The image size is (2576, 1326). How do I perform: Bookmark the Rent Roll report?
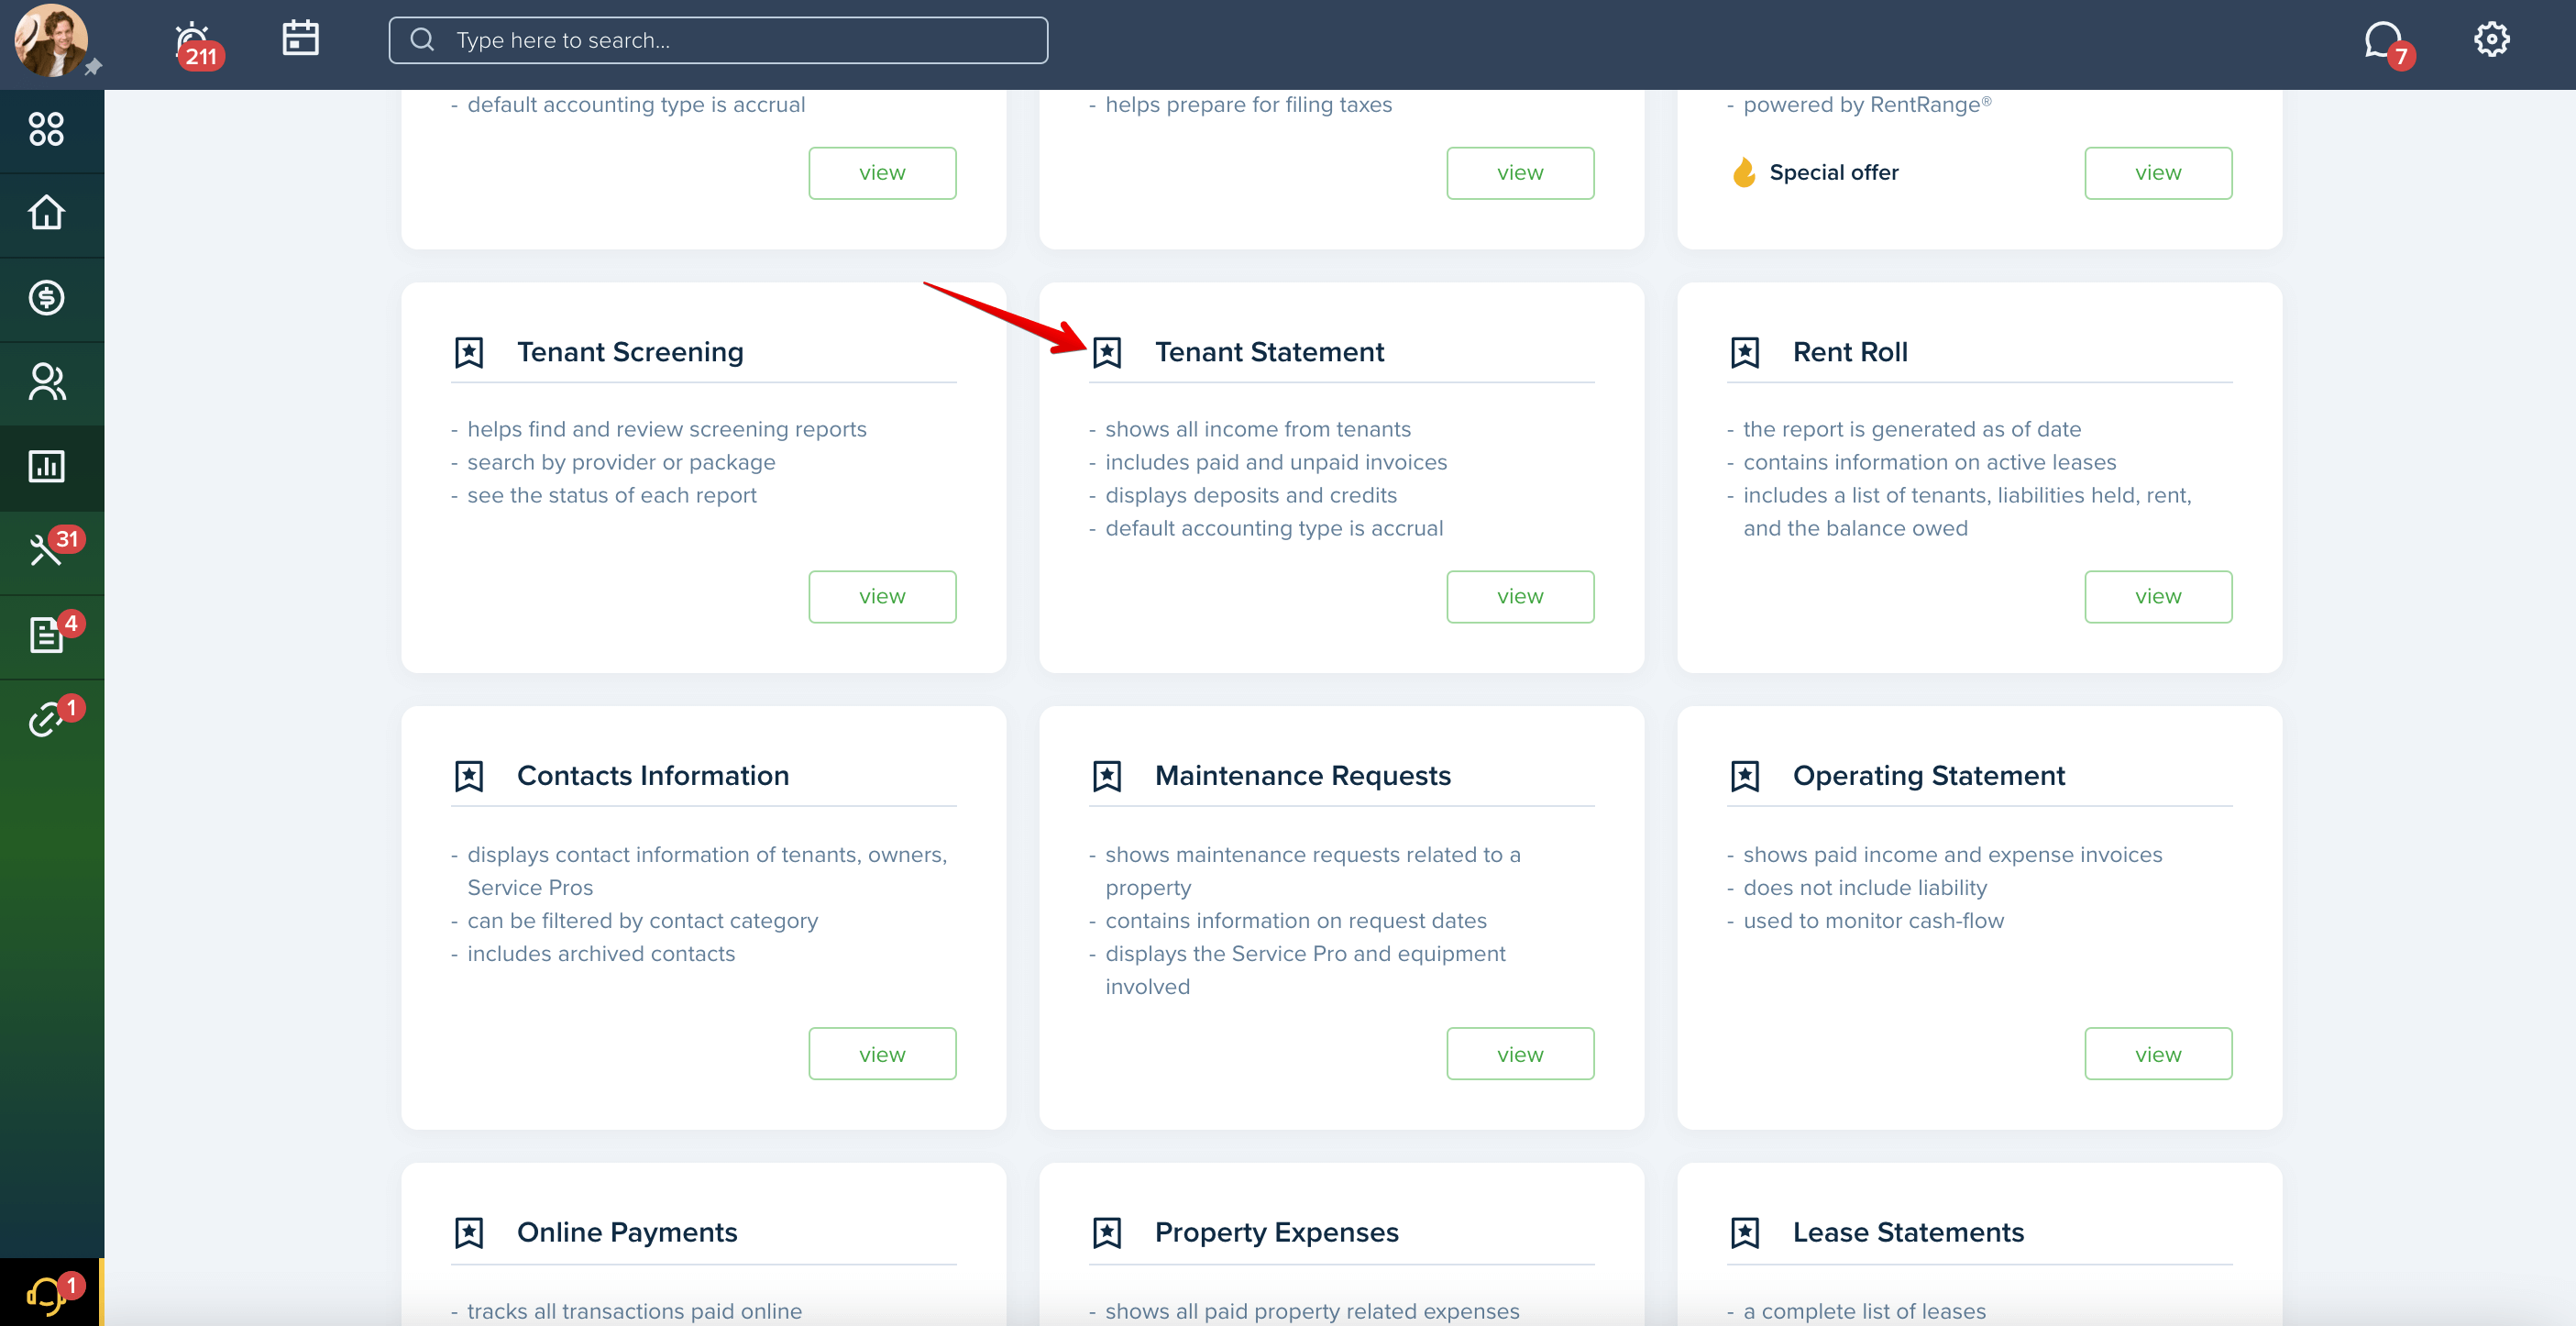[x=1745, y=352]
